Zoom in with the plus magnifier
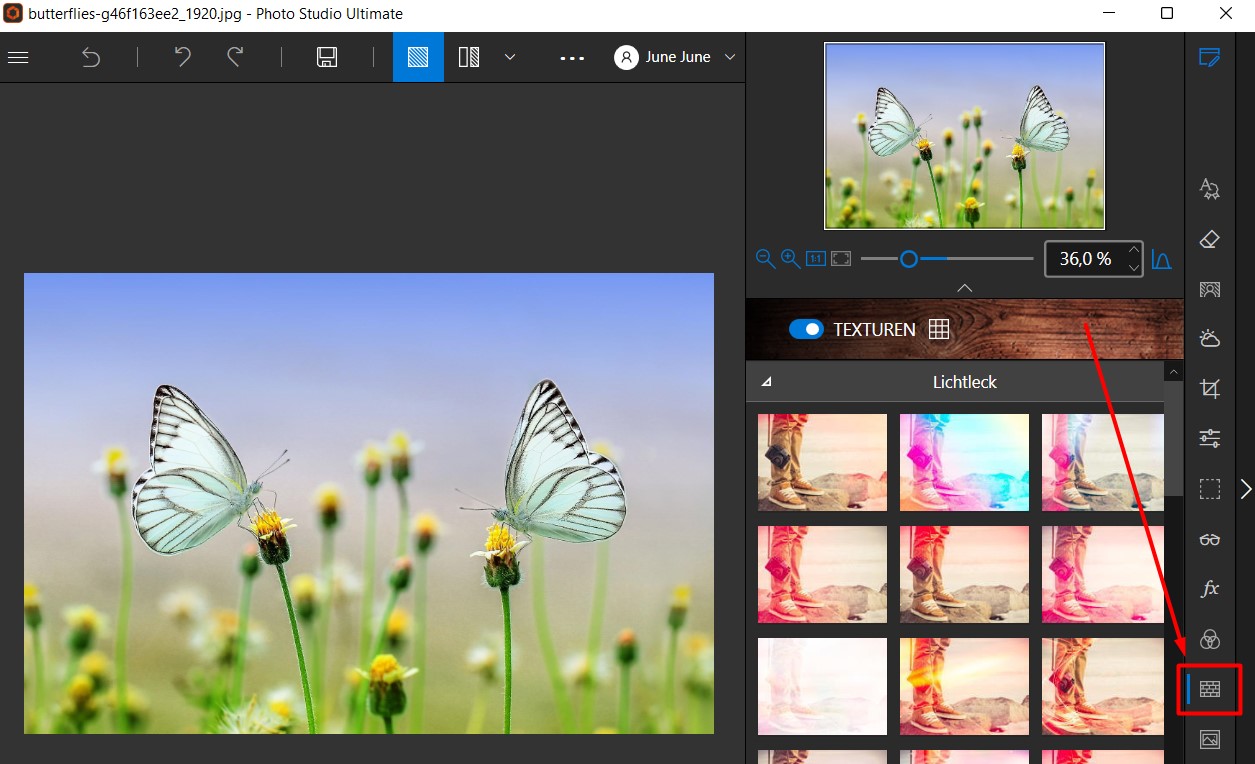 [790, 259]
